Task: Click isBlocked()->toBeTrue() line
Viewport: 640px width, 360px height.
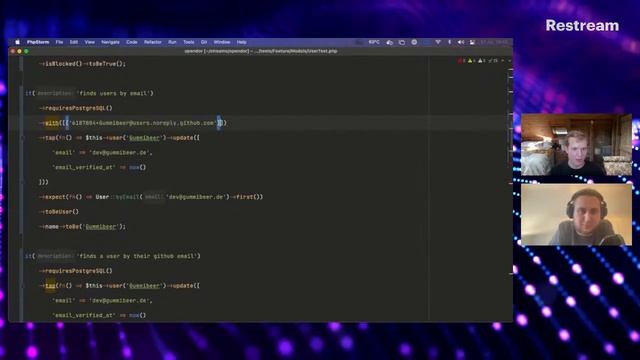Action: [82, 64]
